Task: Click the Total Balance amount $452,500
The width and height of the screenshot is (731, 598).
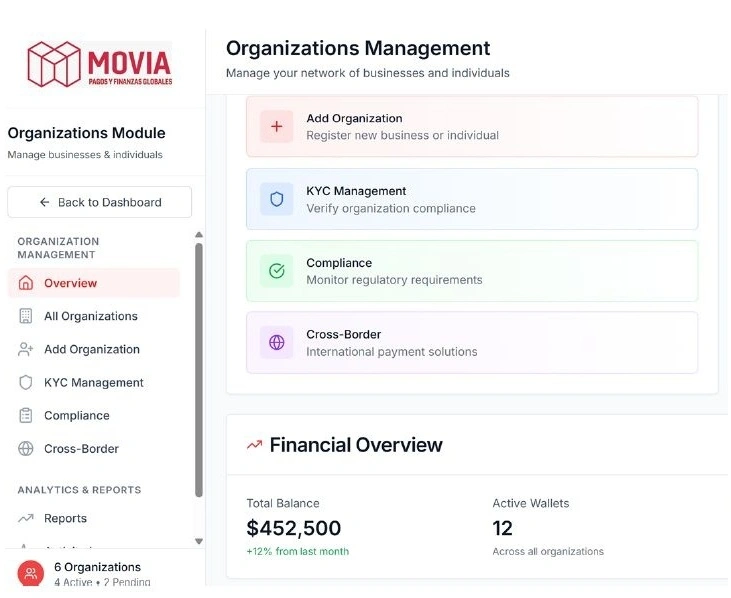Action: (294, 528)
